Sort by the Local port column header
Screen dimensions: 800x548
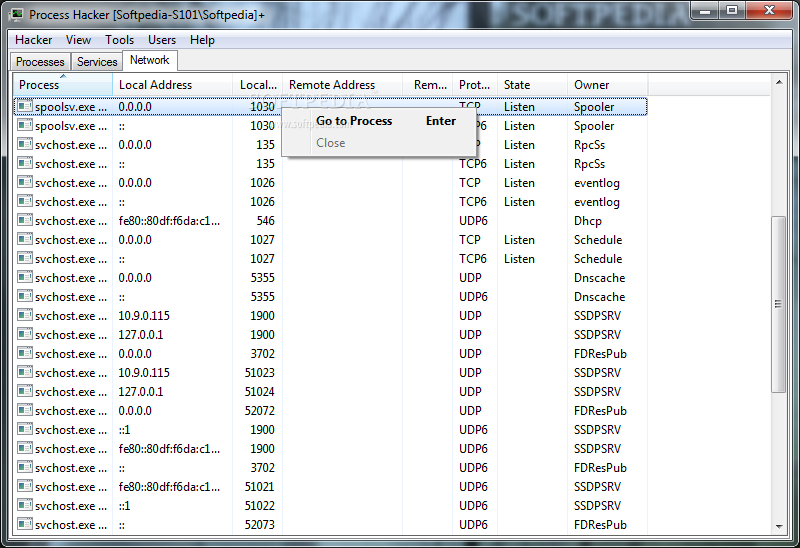click(x=258, y=85)
